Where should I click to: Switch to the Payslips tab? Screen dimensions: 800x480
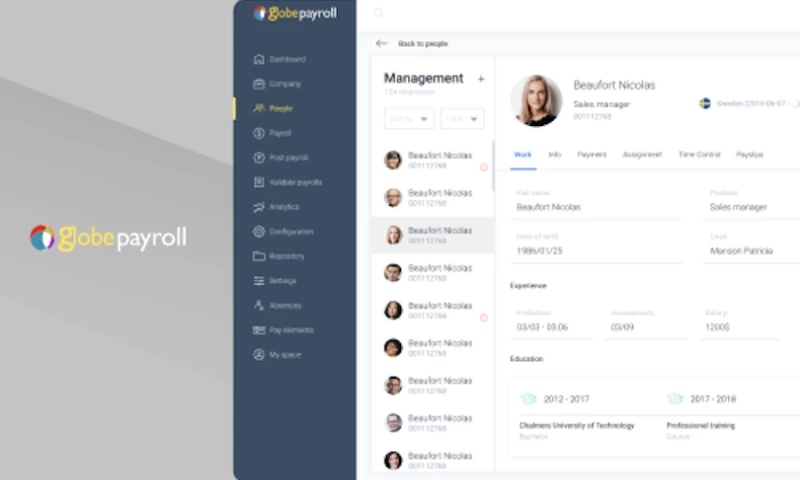pyautogui.click(x=750, y=155)
